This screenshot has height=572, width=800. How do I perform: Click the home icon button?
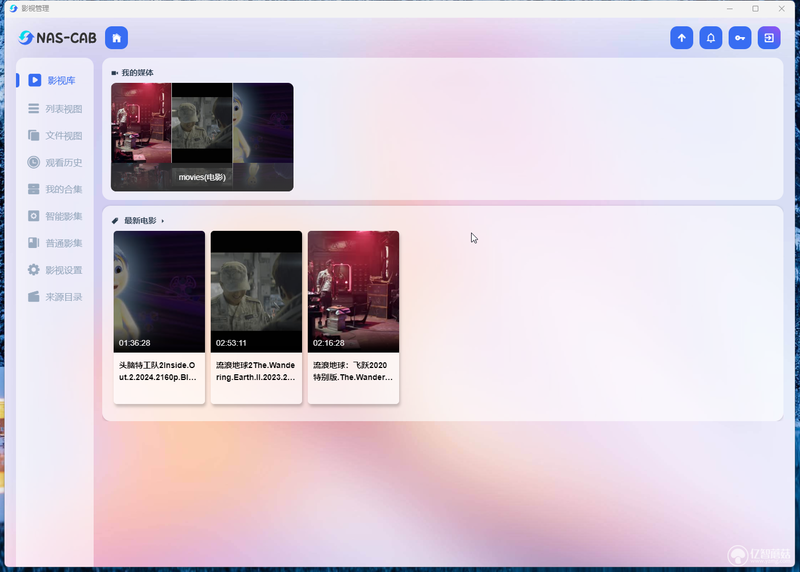(116, 38)
